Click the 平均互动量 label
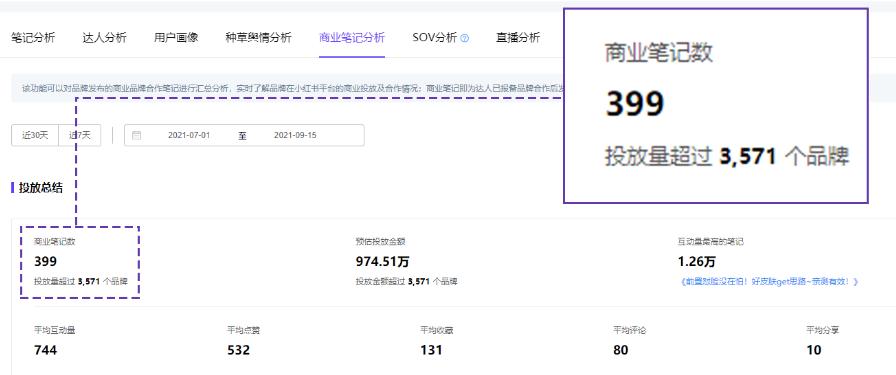896x375 pixels. pyautogui.click(x=55, y=330)
